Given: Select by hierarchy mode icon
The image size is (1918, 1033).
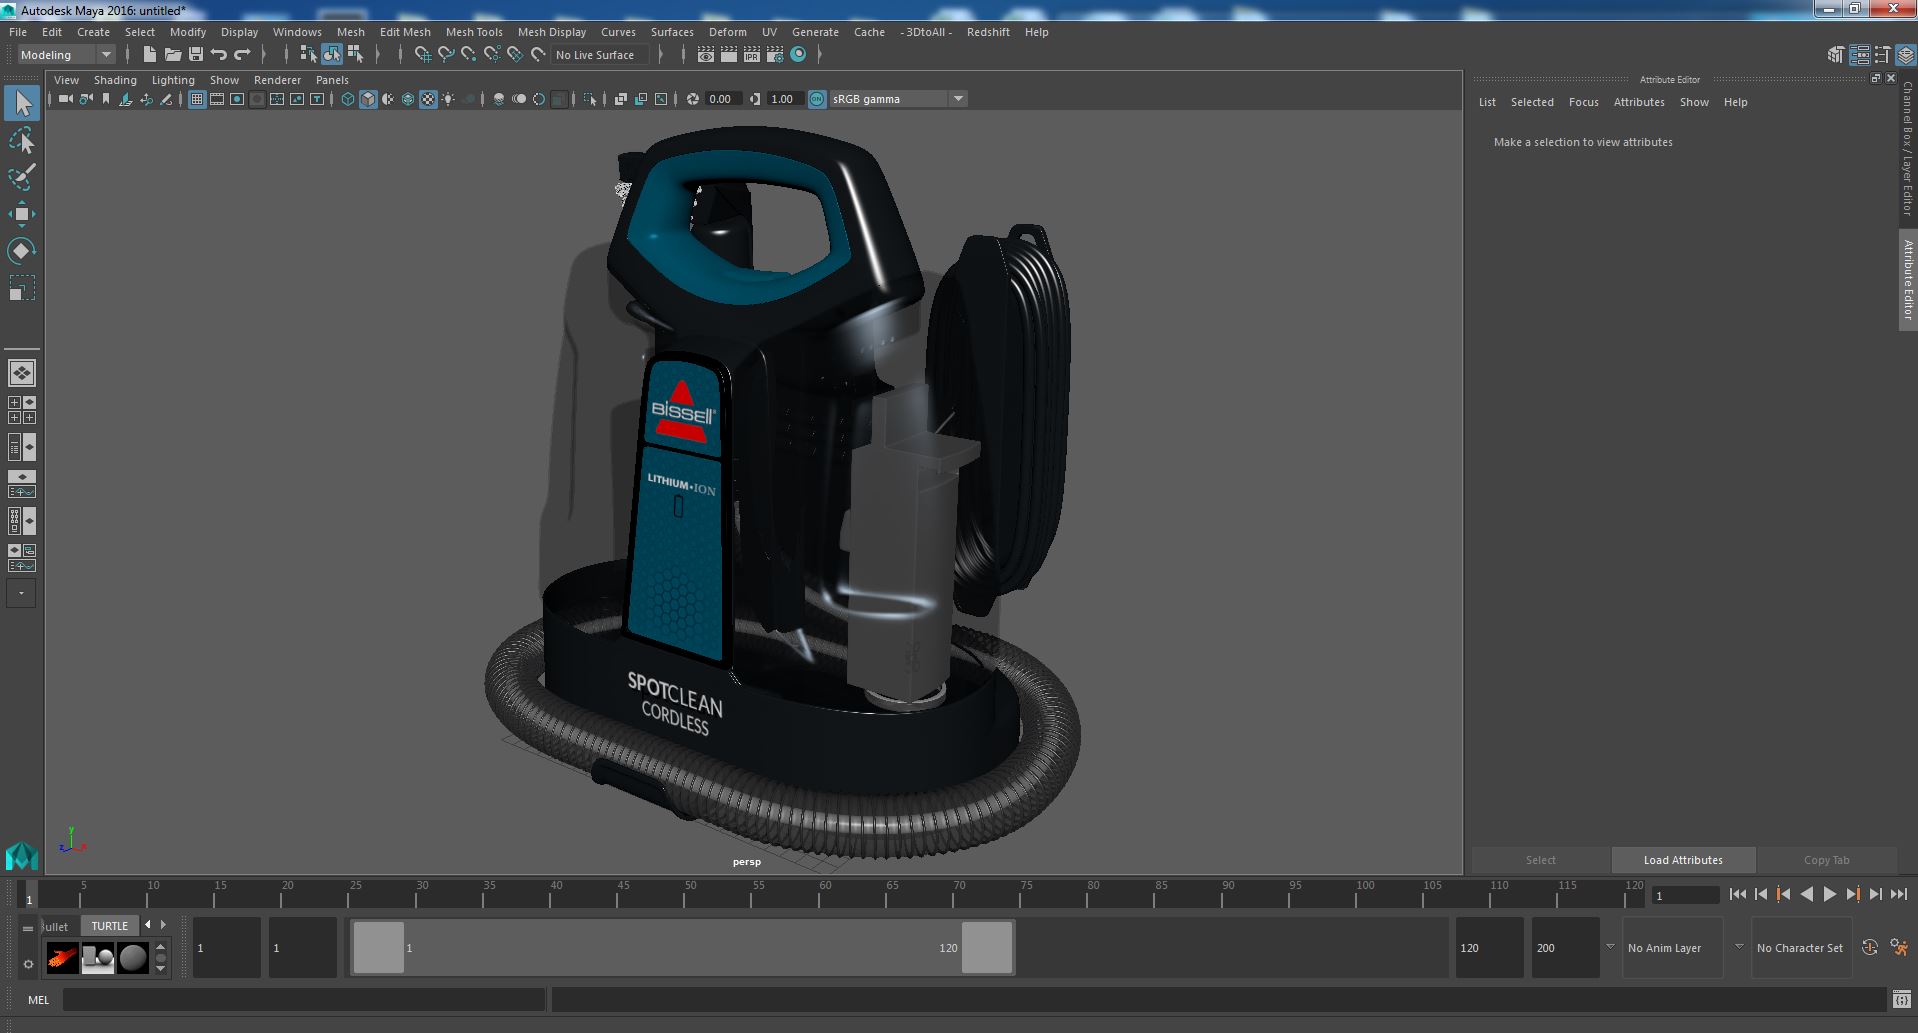Looking at the screenshot, I should [x=308, y=55].
